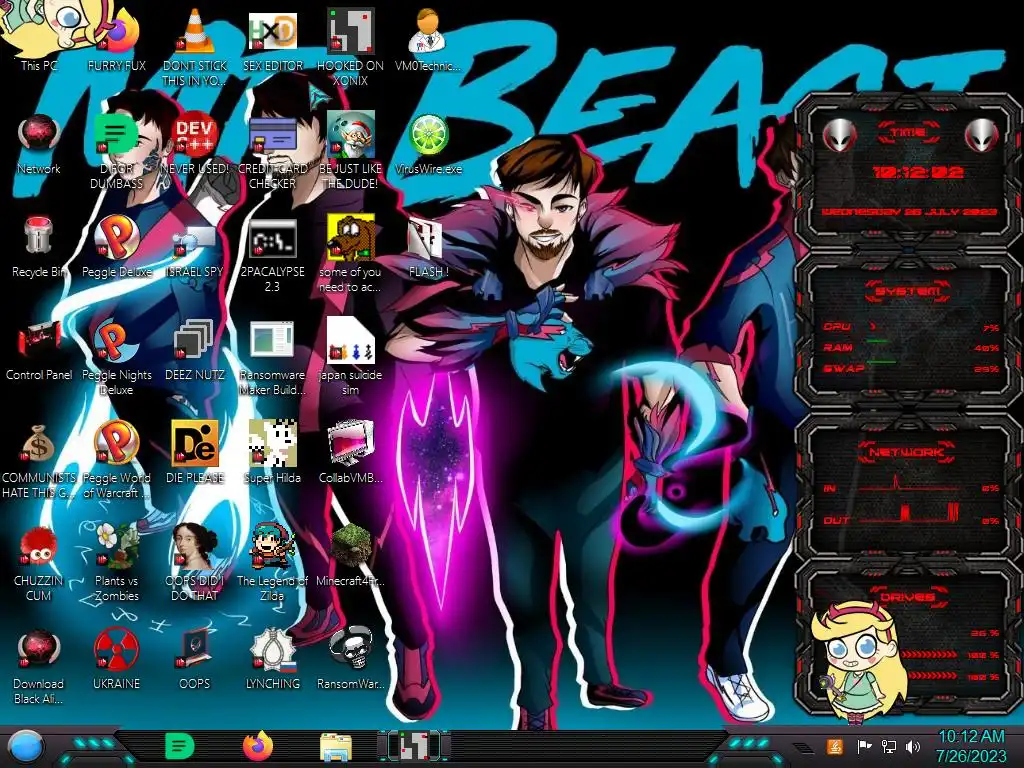
Task: Select the portrait OOPS DID I DO THAT icon
Action: point(195,564)
